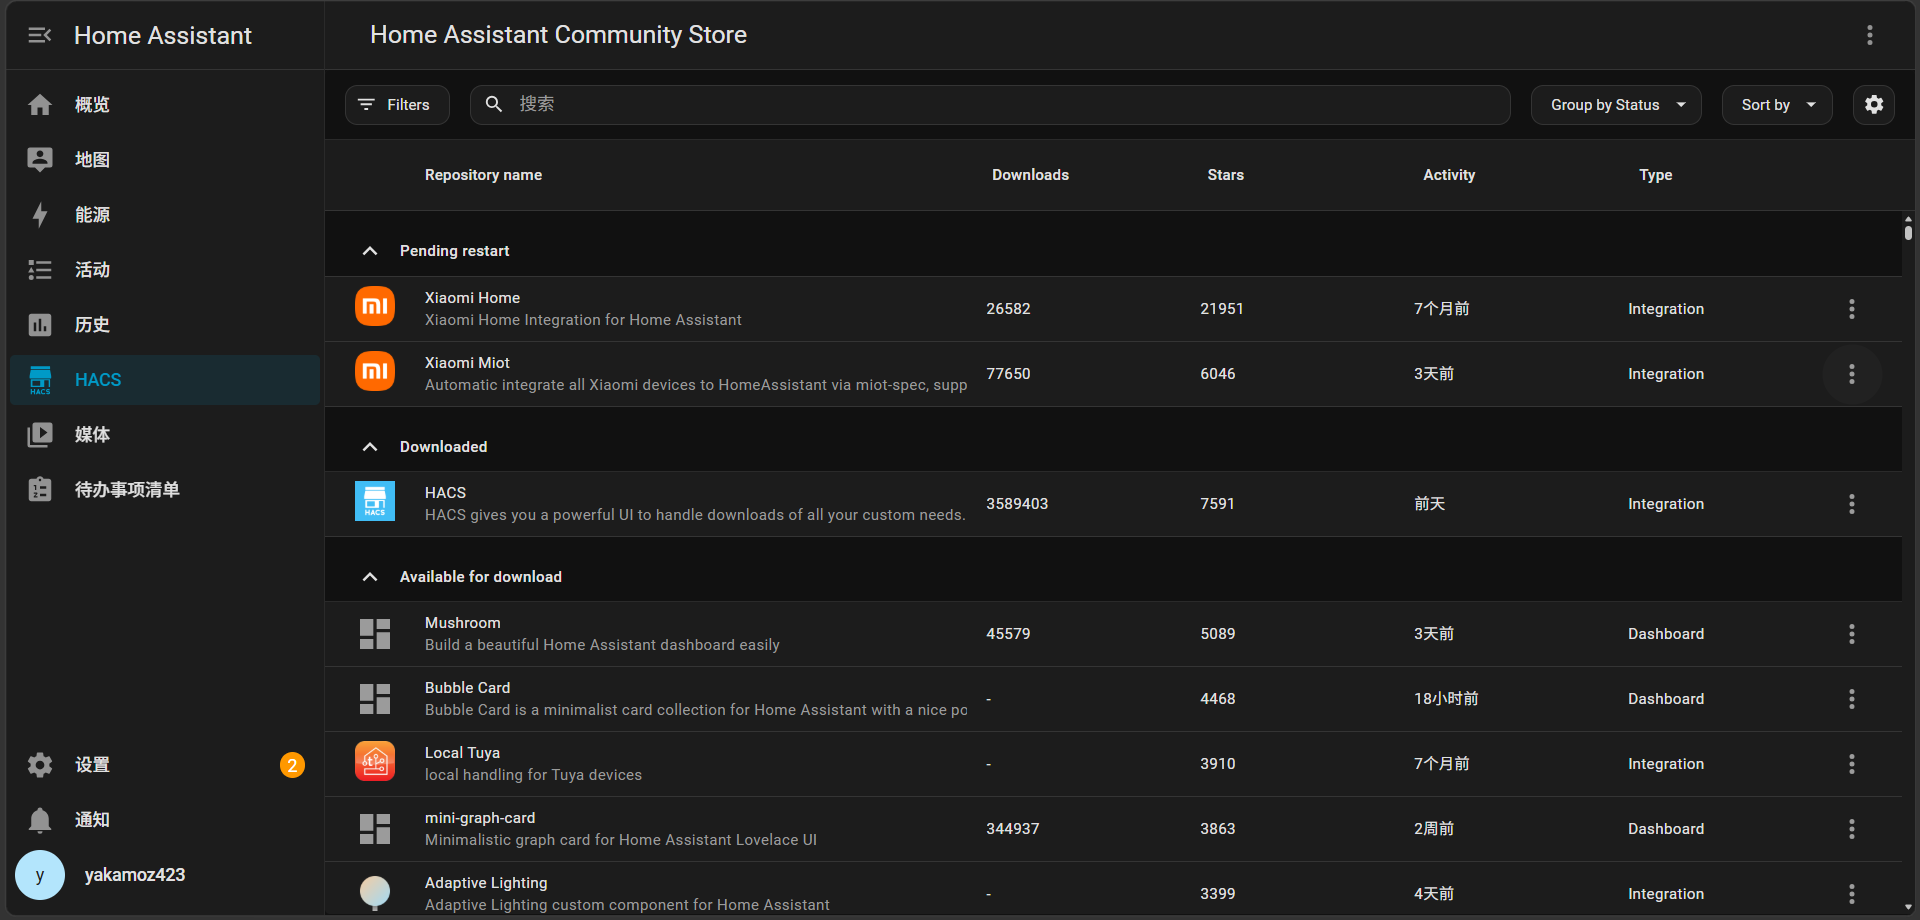
Task: Open Xiaomi Miot row actions menu
Action: click(1852, 374)
